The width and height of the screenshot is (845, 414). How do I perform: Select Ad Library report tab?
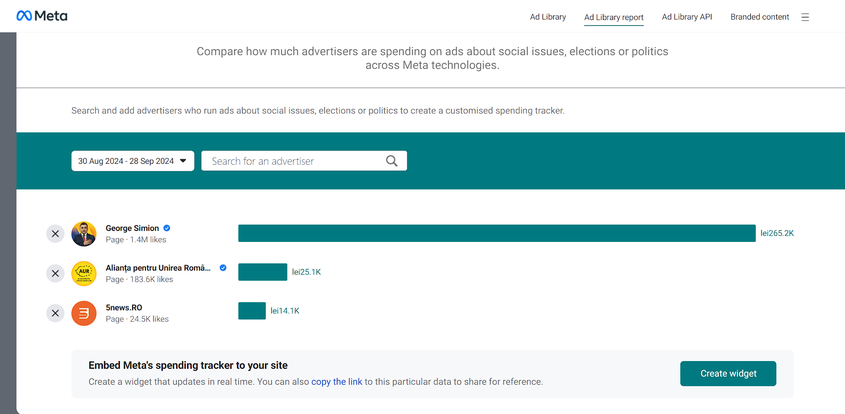point(613,17)
